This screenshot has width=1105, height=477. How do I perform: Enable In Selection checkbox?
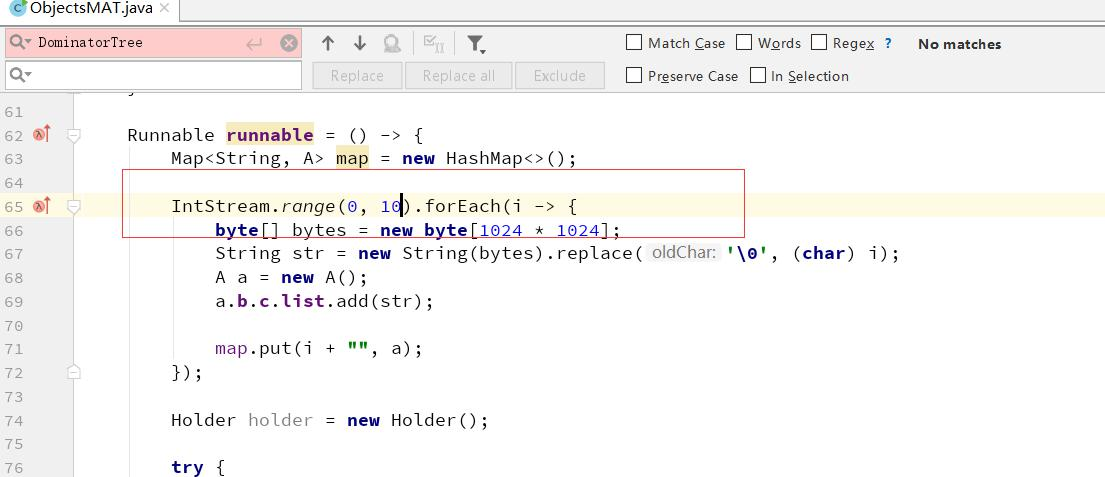coord(758,75)
